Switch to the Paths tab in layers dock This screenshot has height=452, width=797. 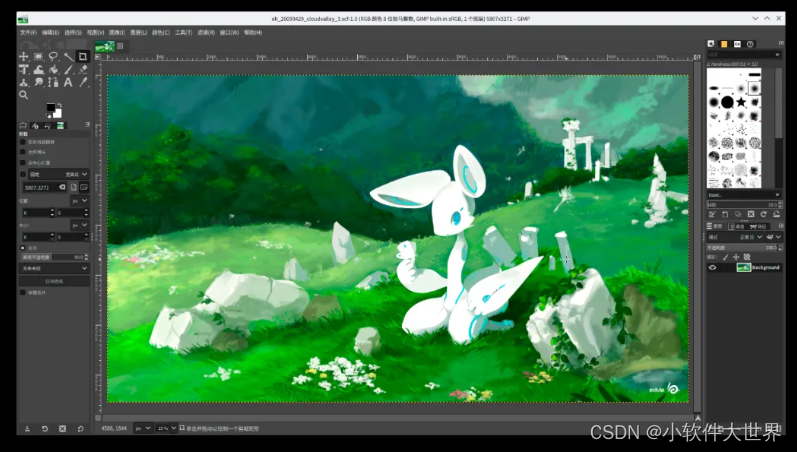(x=759, y=226)
